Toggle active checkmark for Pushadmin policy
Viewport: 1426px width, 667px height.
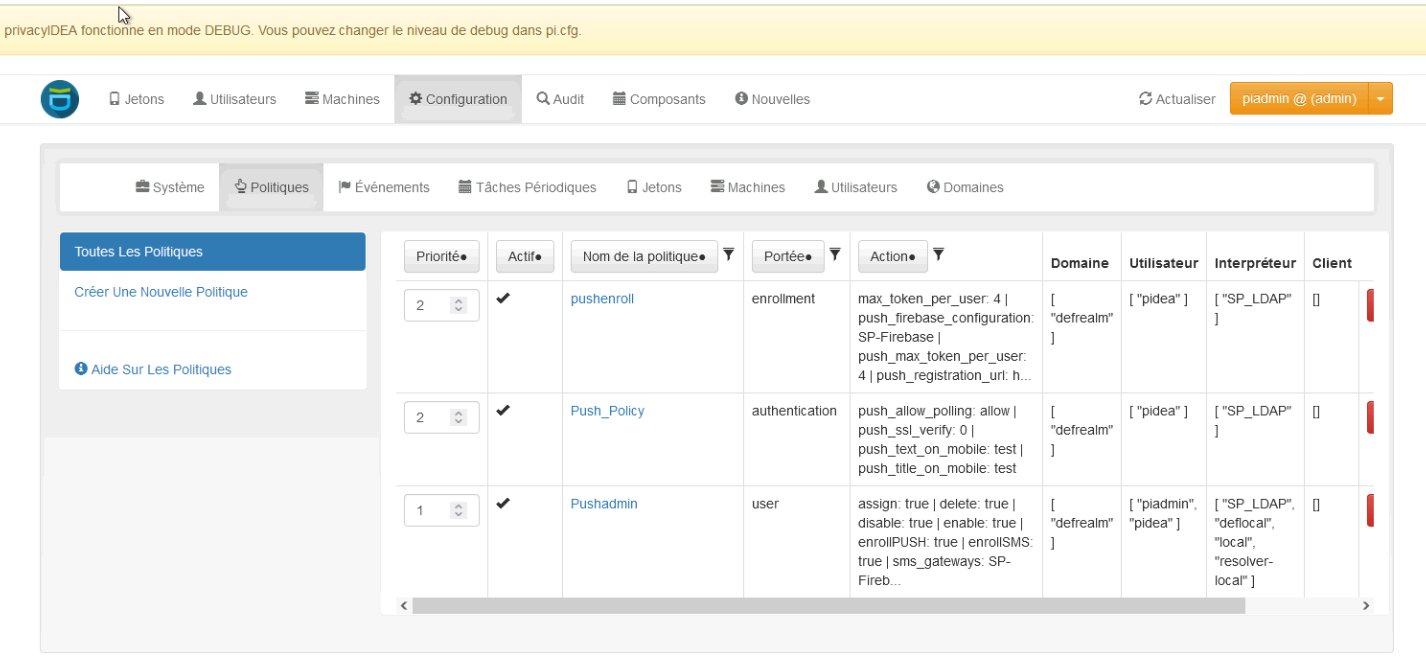(503, 503)
